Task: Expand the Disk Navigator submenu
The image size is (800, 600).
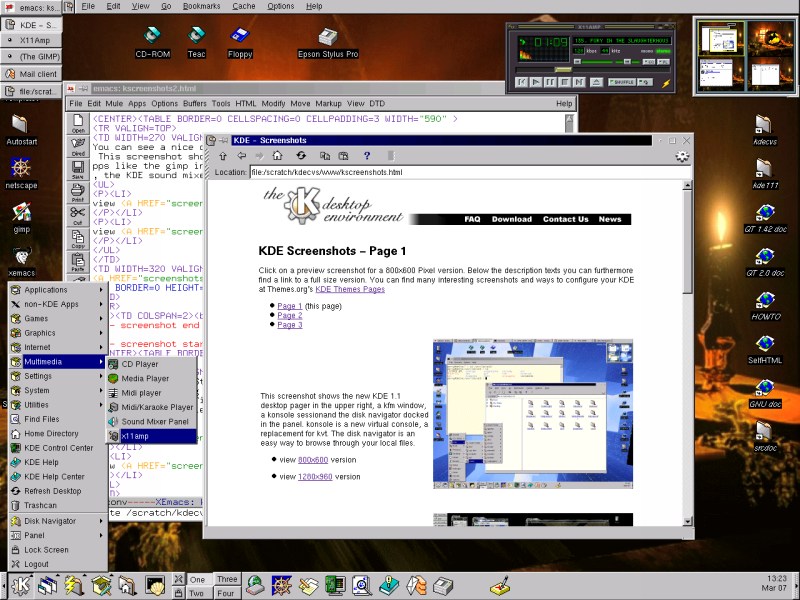Action: point(58,521)
